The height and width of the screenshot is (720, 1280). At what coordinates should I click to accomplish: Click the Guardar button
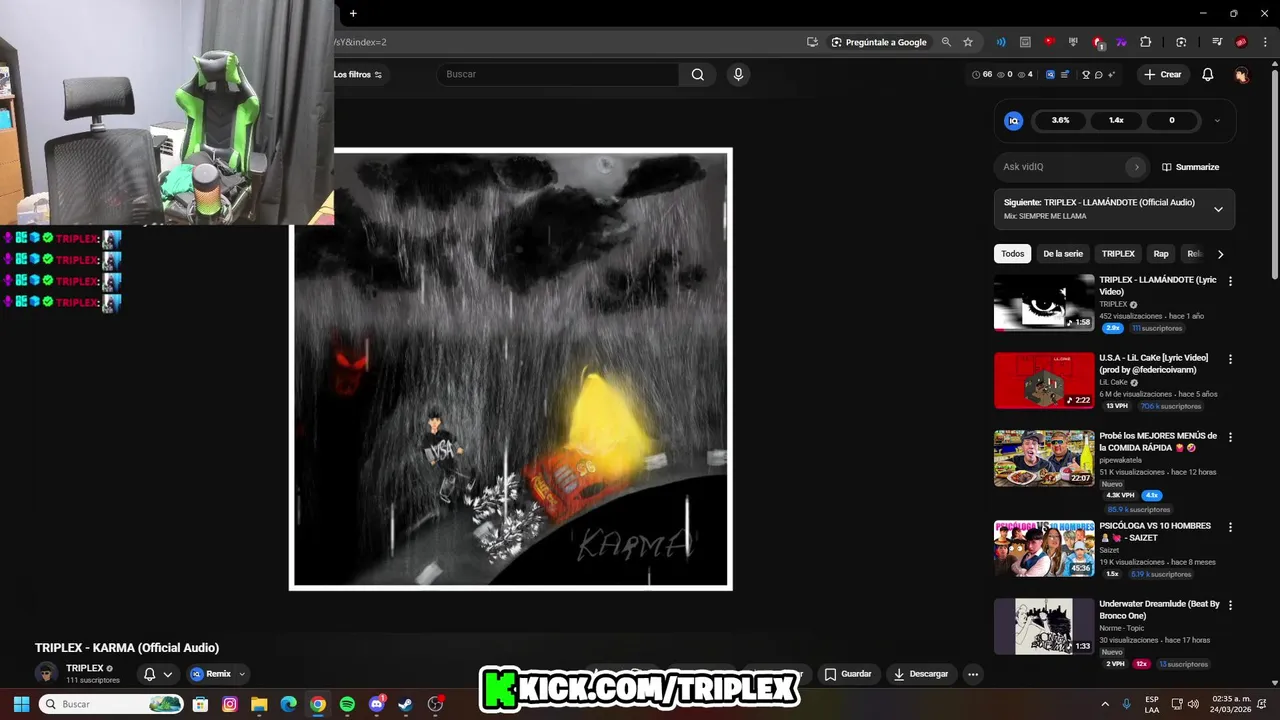[x=848, y=674]
